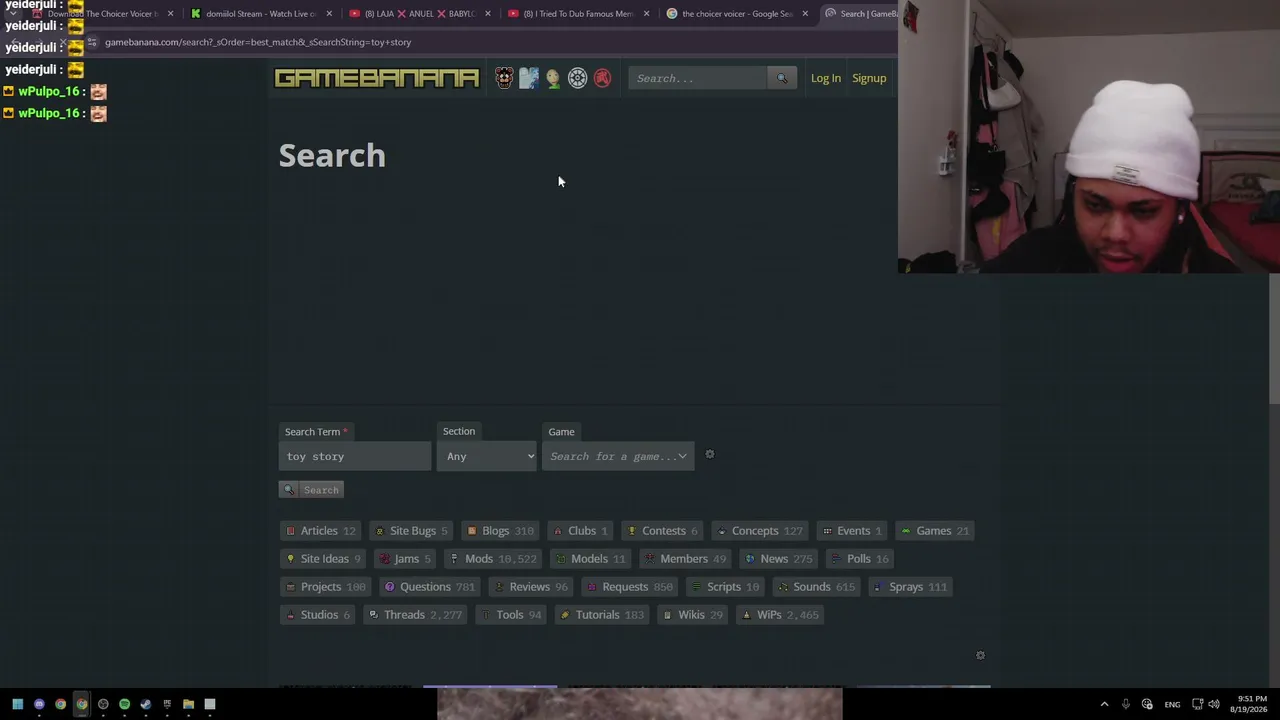Screen dimensions: 1280x720
Task: Click the browser address bar URL
Action: coord(258,42)
